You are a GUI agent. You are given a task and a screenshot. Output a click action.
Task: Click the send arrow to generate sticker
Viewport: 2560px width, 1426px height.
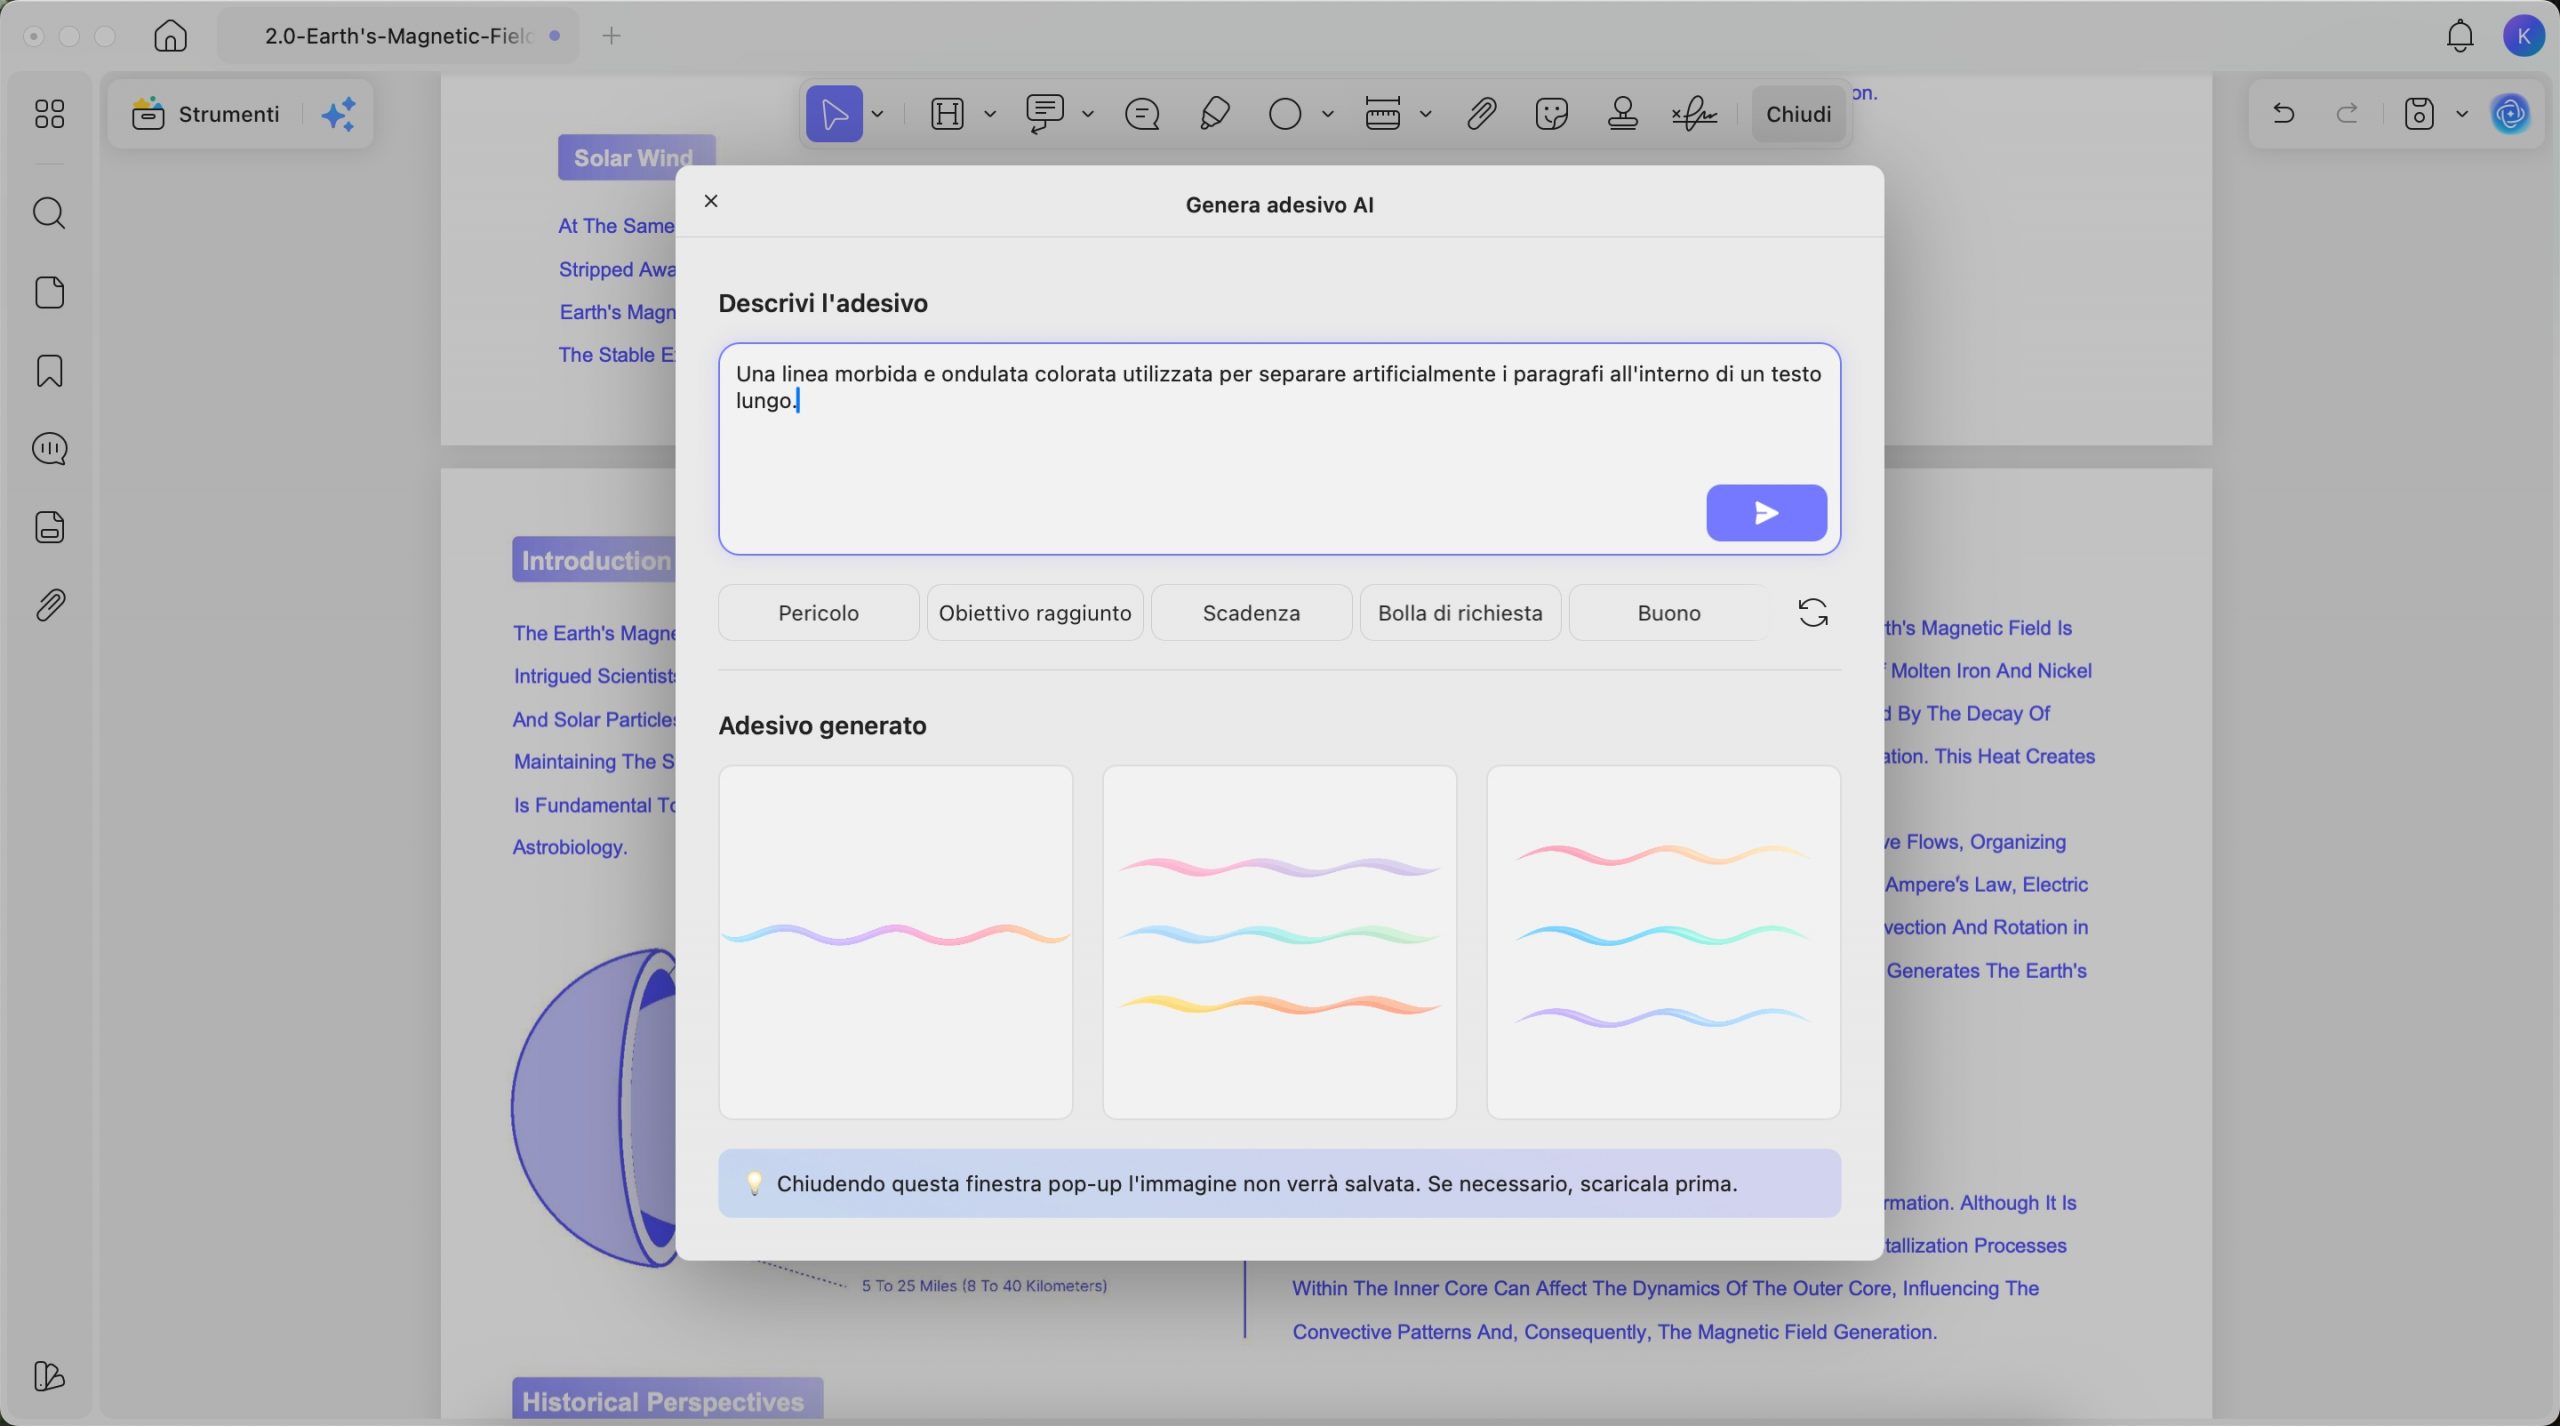[1765, 513]
